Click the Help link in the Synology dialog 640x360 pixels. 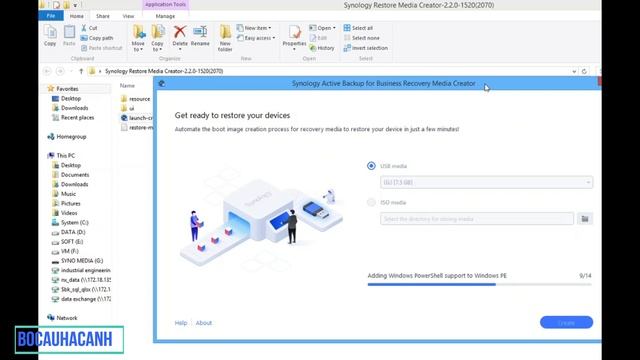point(181,323)
